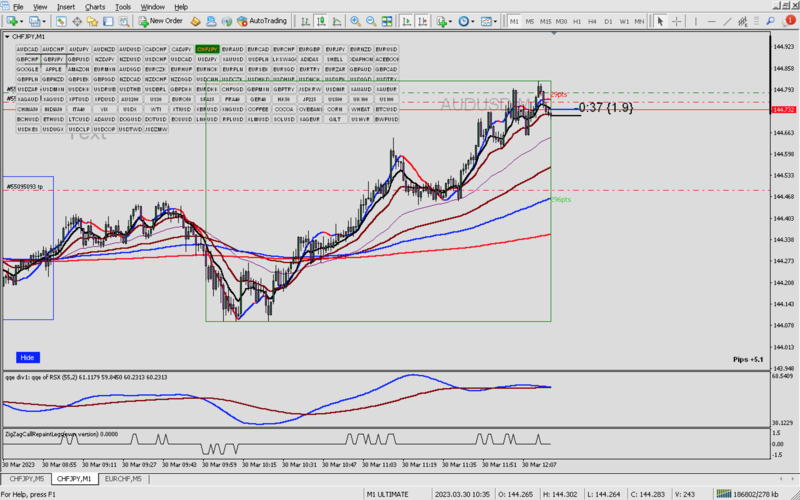
Task: Select the trendline tool
Action: tap(728, 21)
